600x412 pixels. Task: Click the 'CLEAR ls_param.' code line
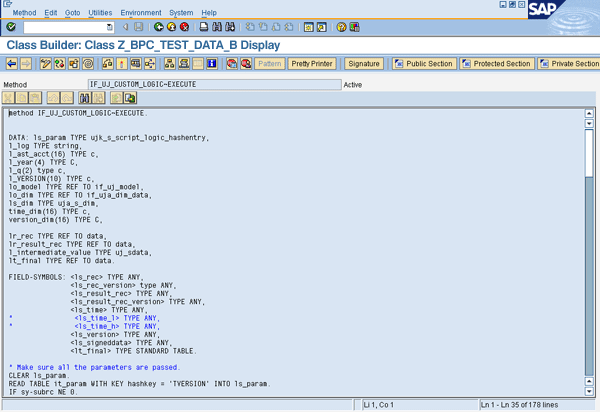39,375
